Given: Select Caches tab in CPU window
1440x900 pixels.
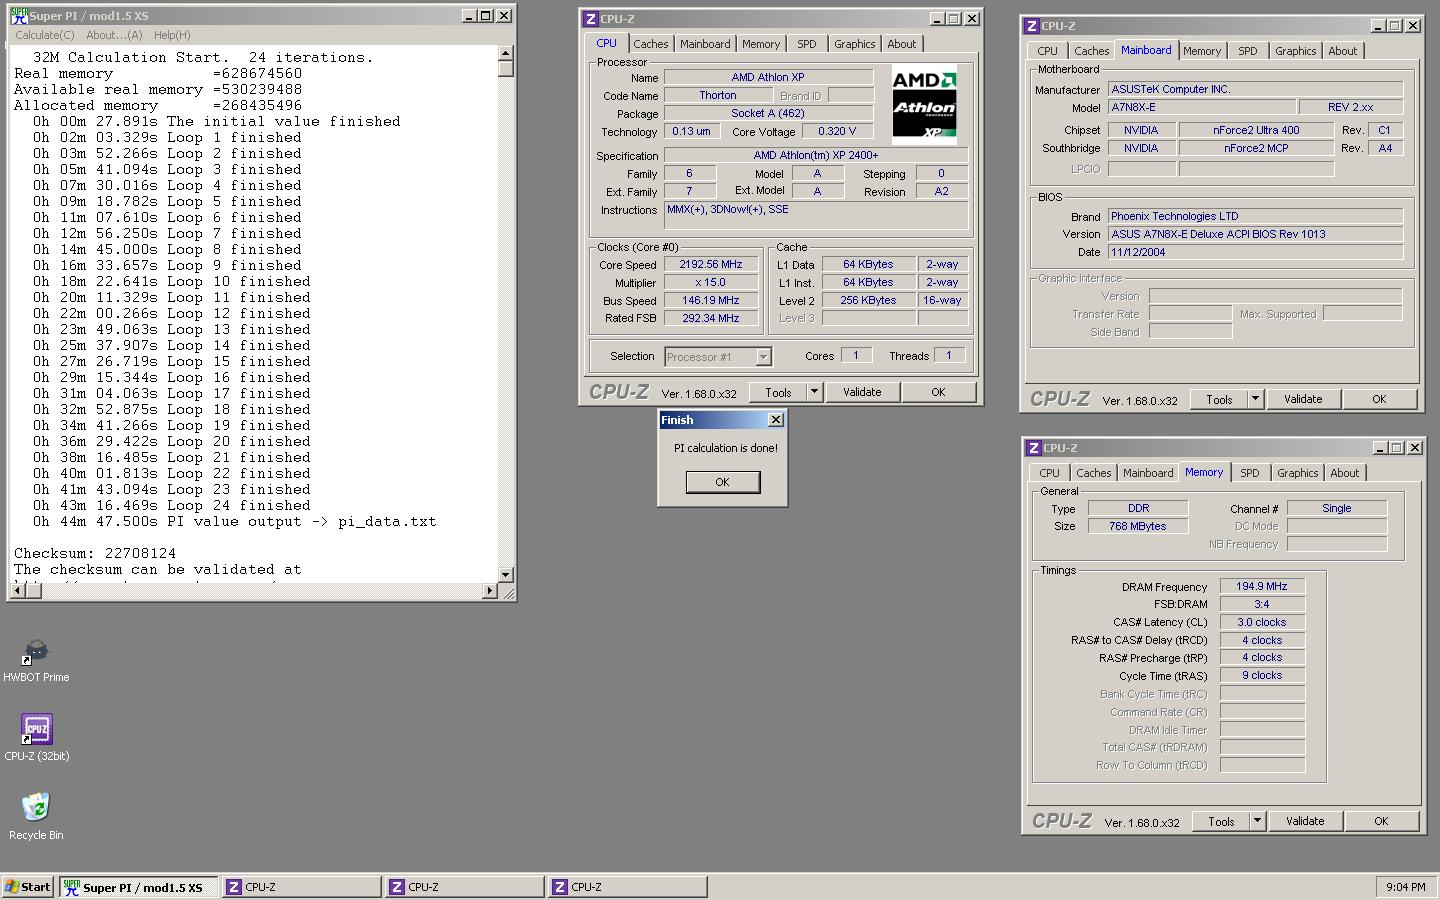Looking at the screenshot, I should tap(650, 44).
